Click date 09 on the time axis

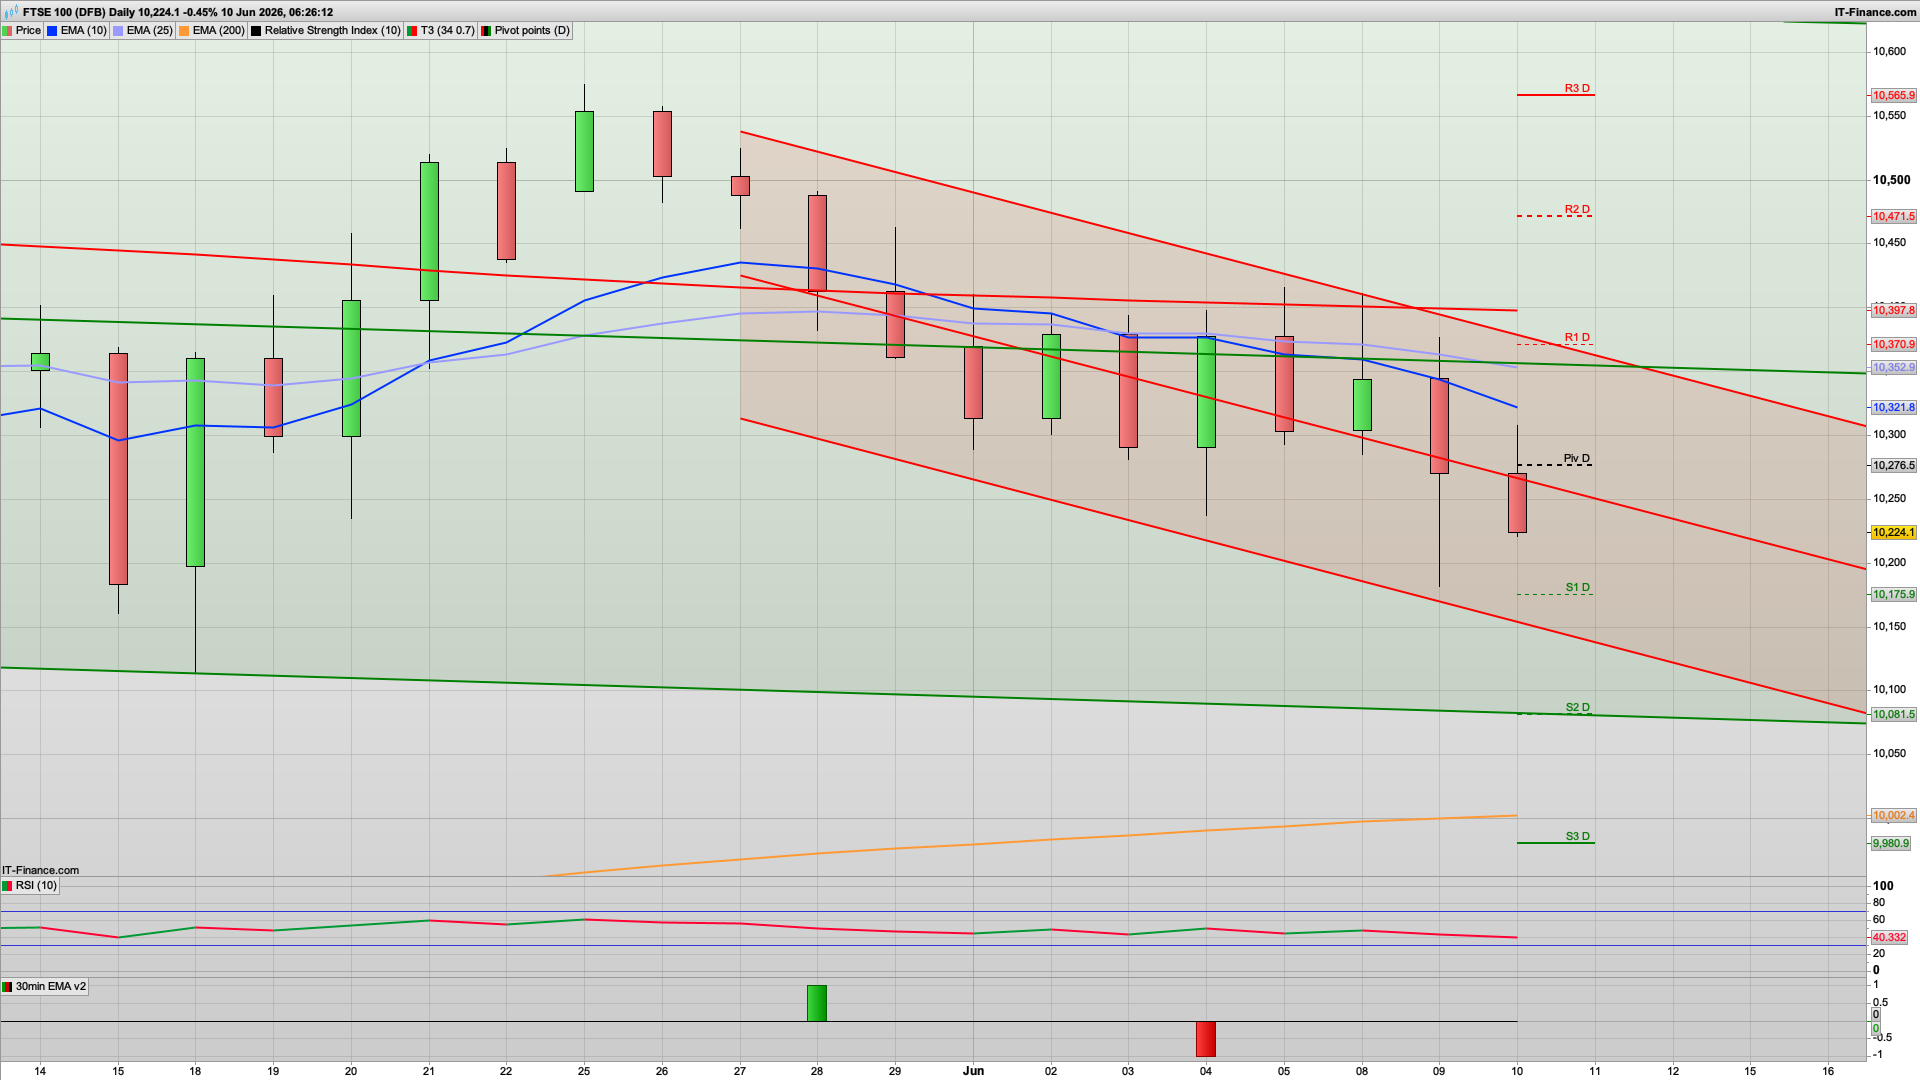point(1439,1071)
